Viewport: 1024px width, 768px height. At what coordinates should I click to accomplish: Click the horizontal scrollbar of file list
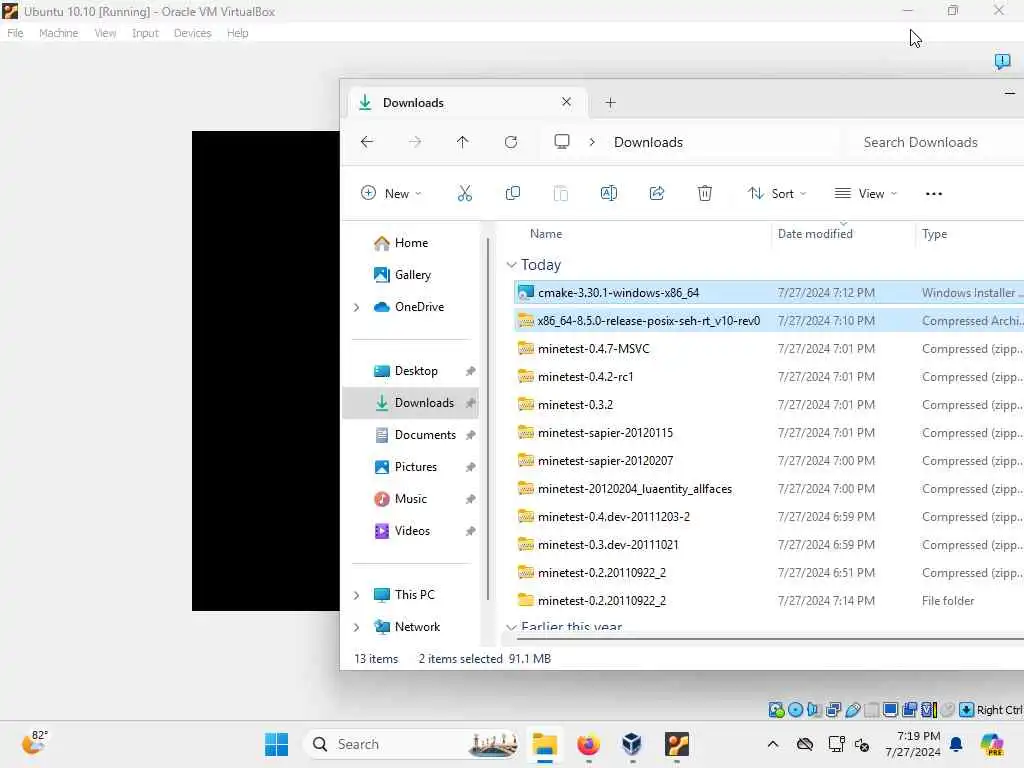[x=769, y=639]
